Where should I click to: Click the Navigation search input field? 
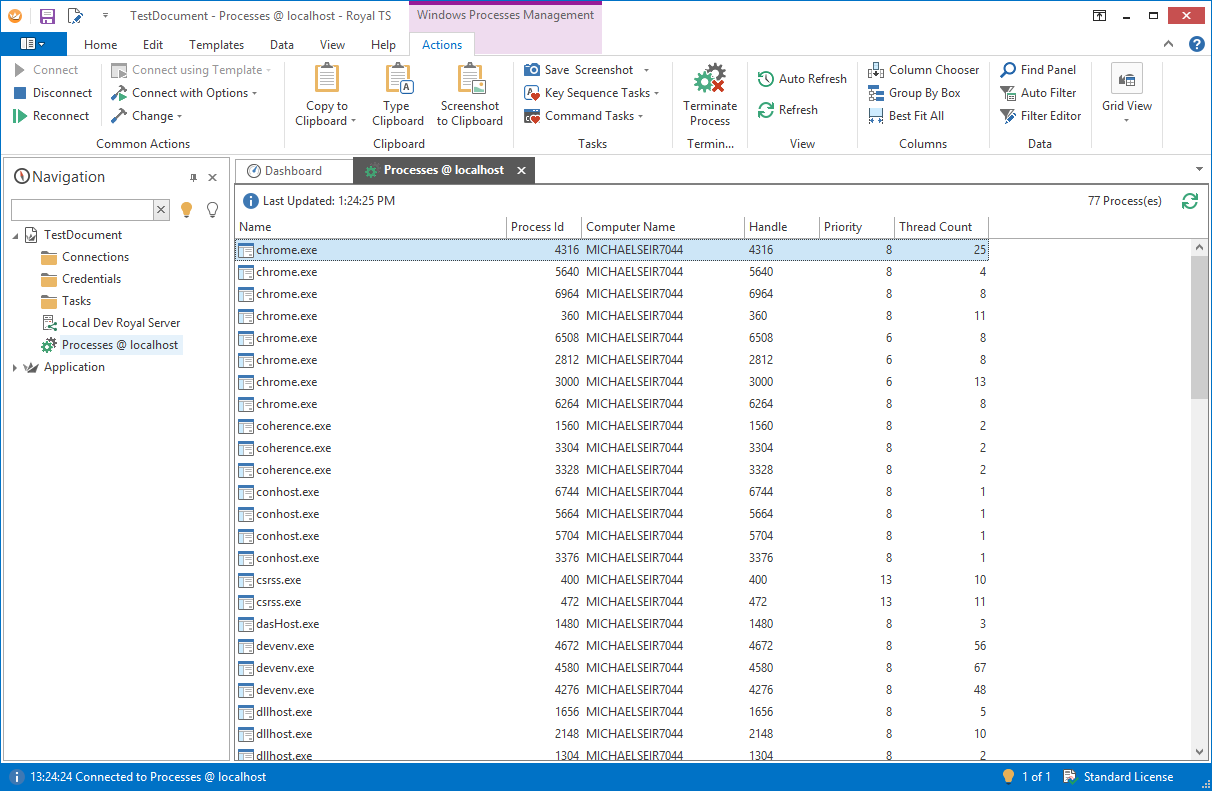pos(82,210)
